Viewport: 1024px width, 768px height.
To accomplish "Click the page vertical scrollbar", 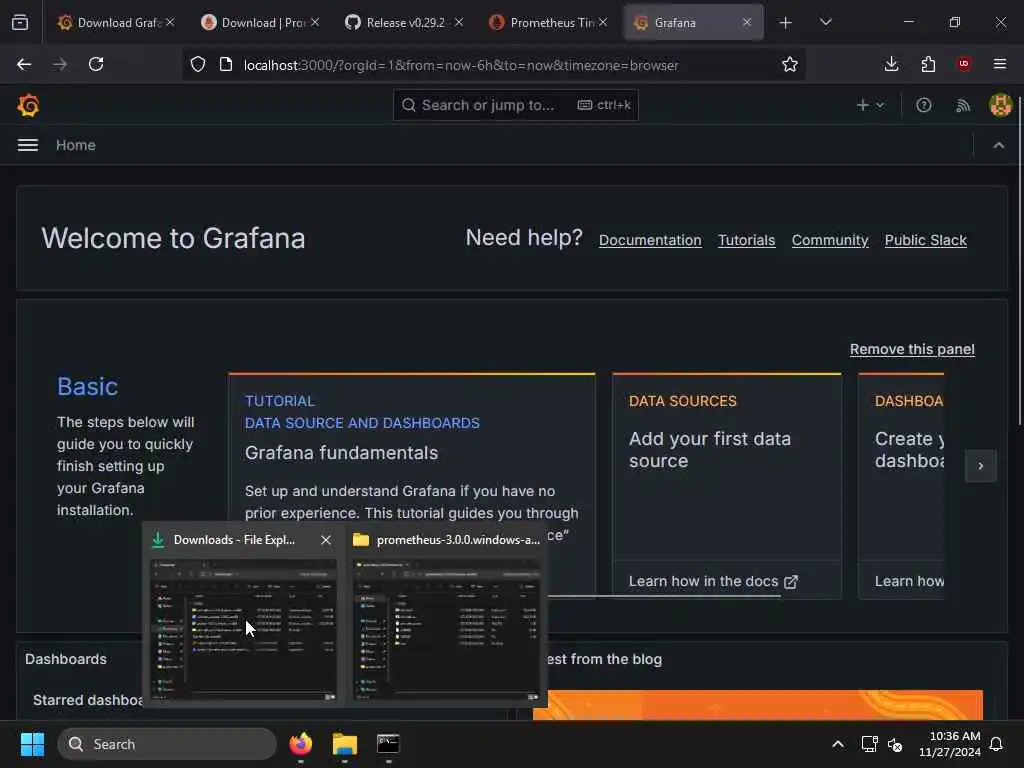I will (x=1019, y=261).
